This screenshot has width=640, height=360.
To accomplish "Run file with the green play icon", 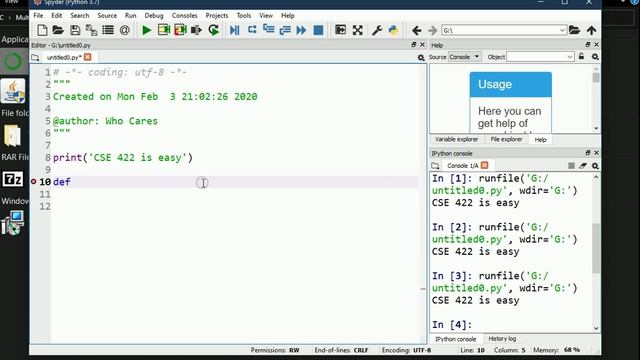I will point(146,30).
